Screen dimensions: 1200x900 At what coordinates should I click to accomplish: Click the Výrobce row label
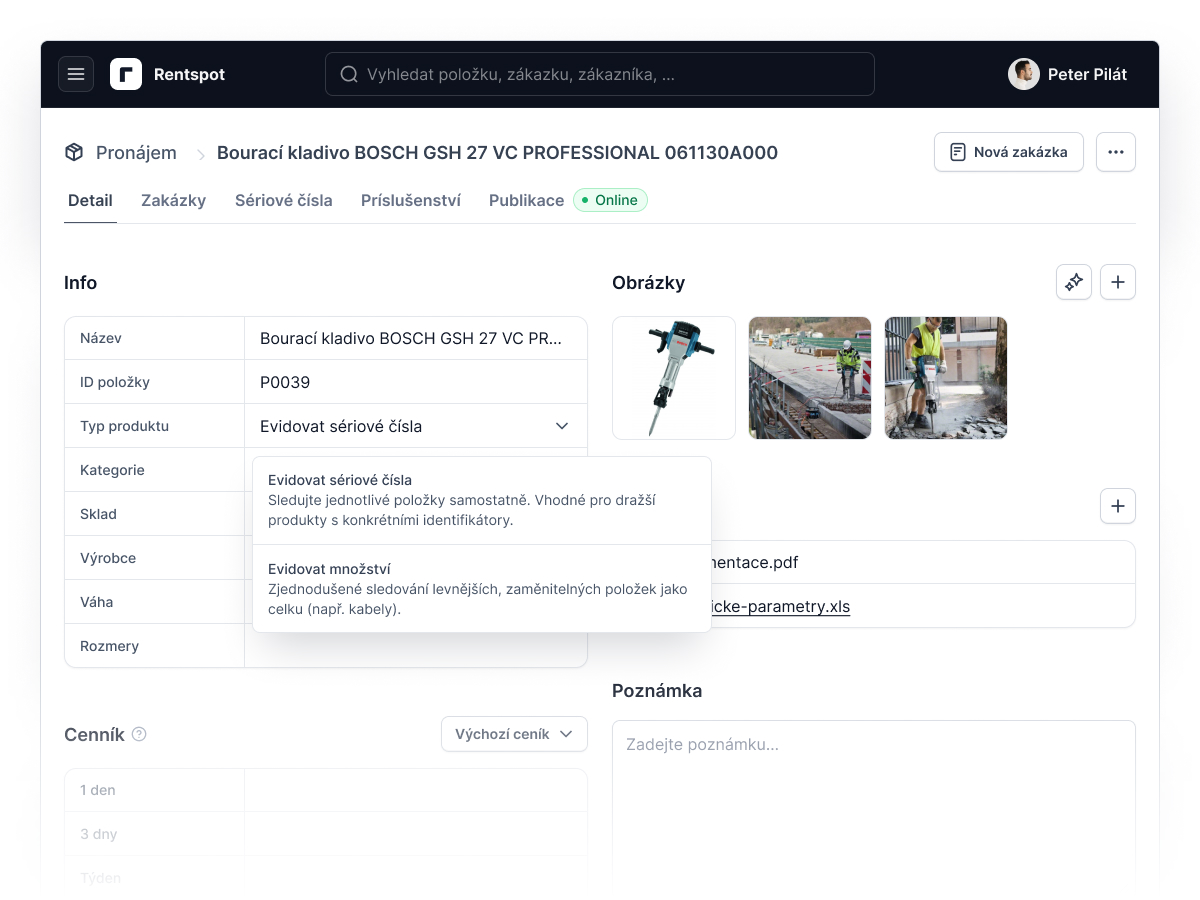click(x=108, y=558)
